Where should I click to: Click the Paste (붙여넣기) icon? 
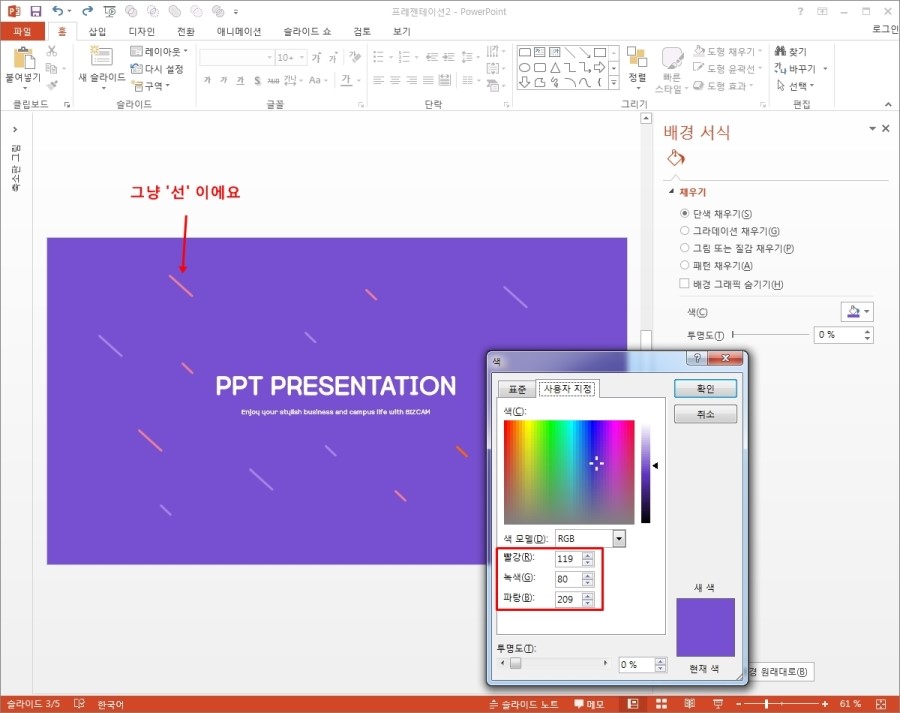pyautogui.click(x=22, y=58)
